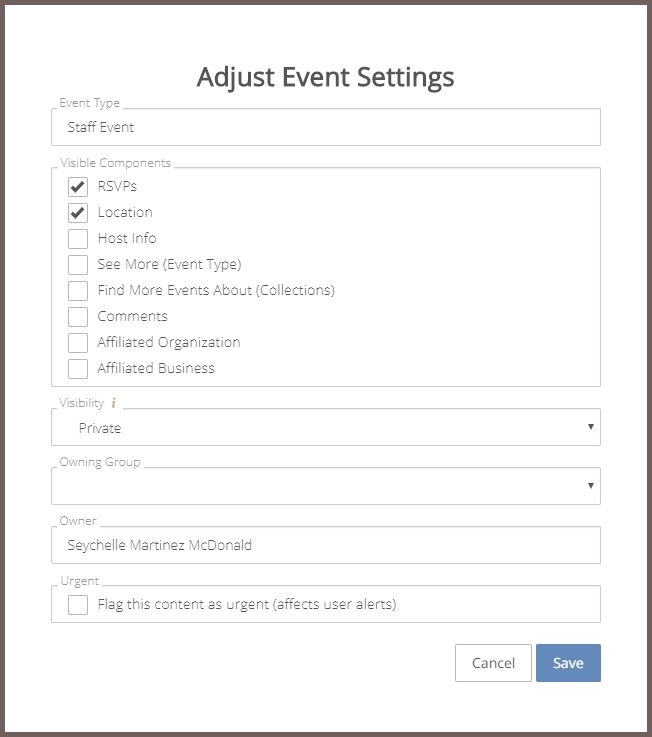Cancel adjusting event settings
652x737 pixels.
[x=493, y=663]
